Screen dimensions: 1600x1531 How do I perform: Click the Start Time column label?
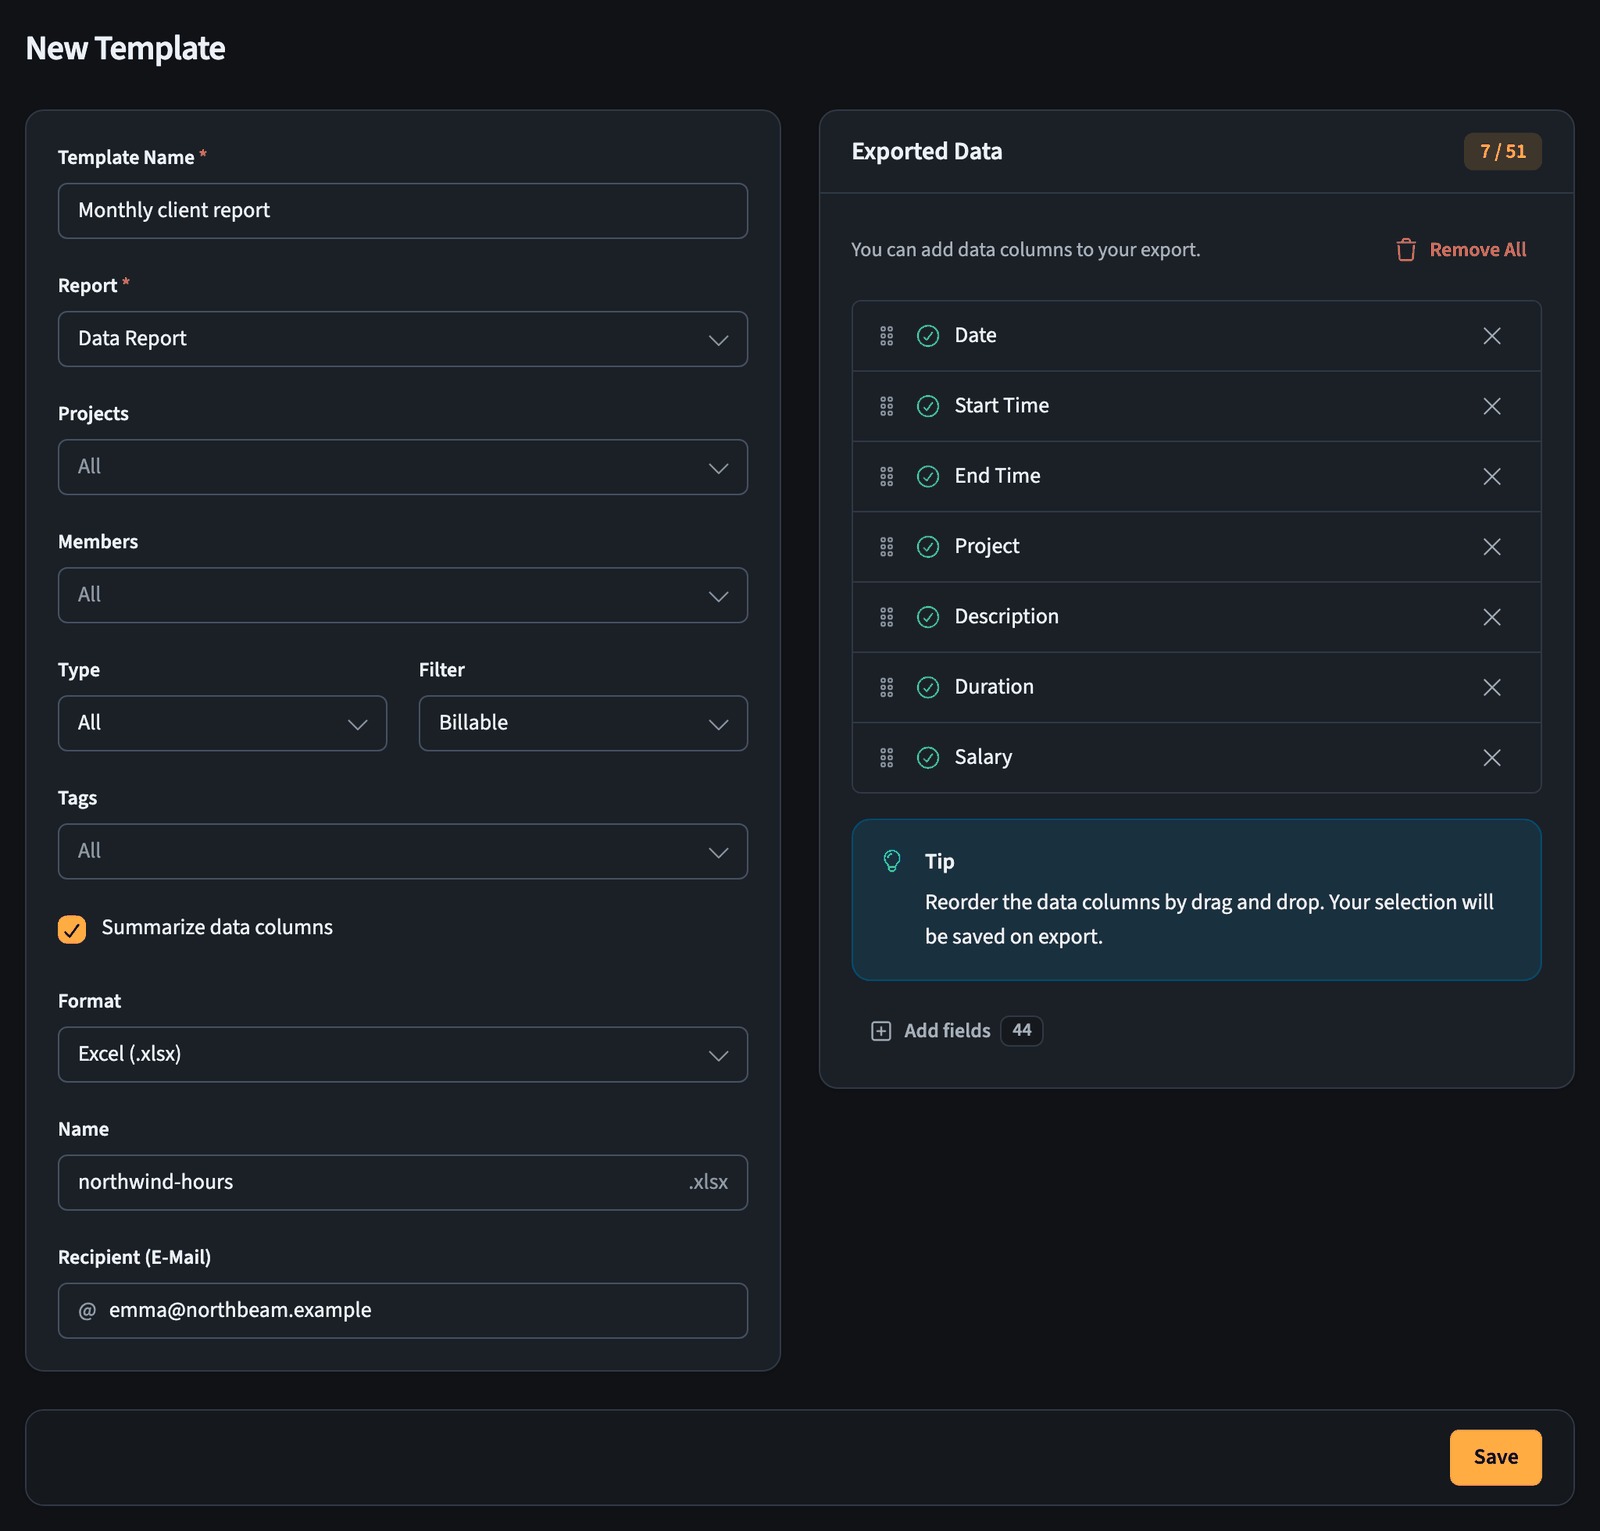coord(1001,406)
